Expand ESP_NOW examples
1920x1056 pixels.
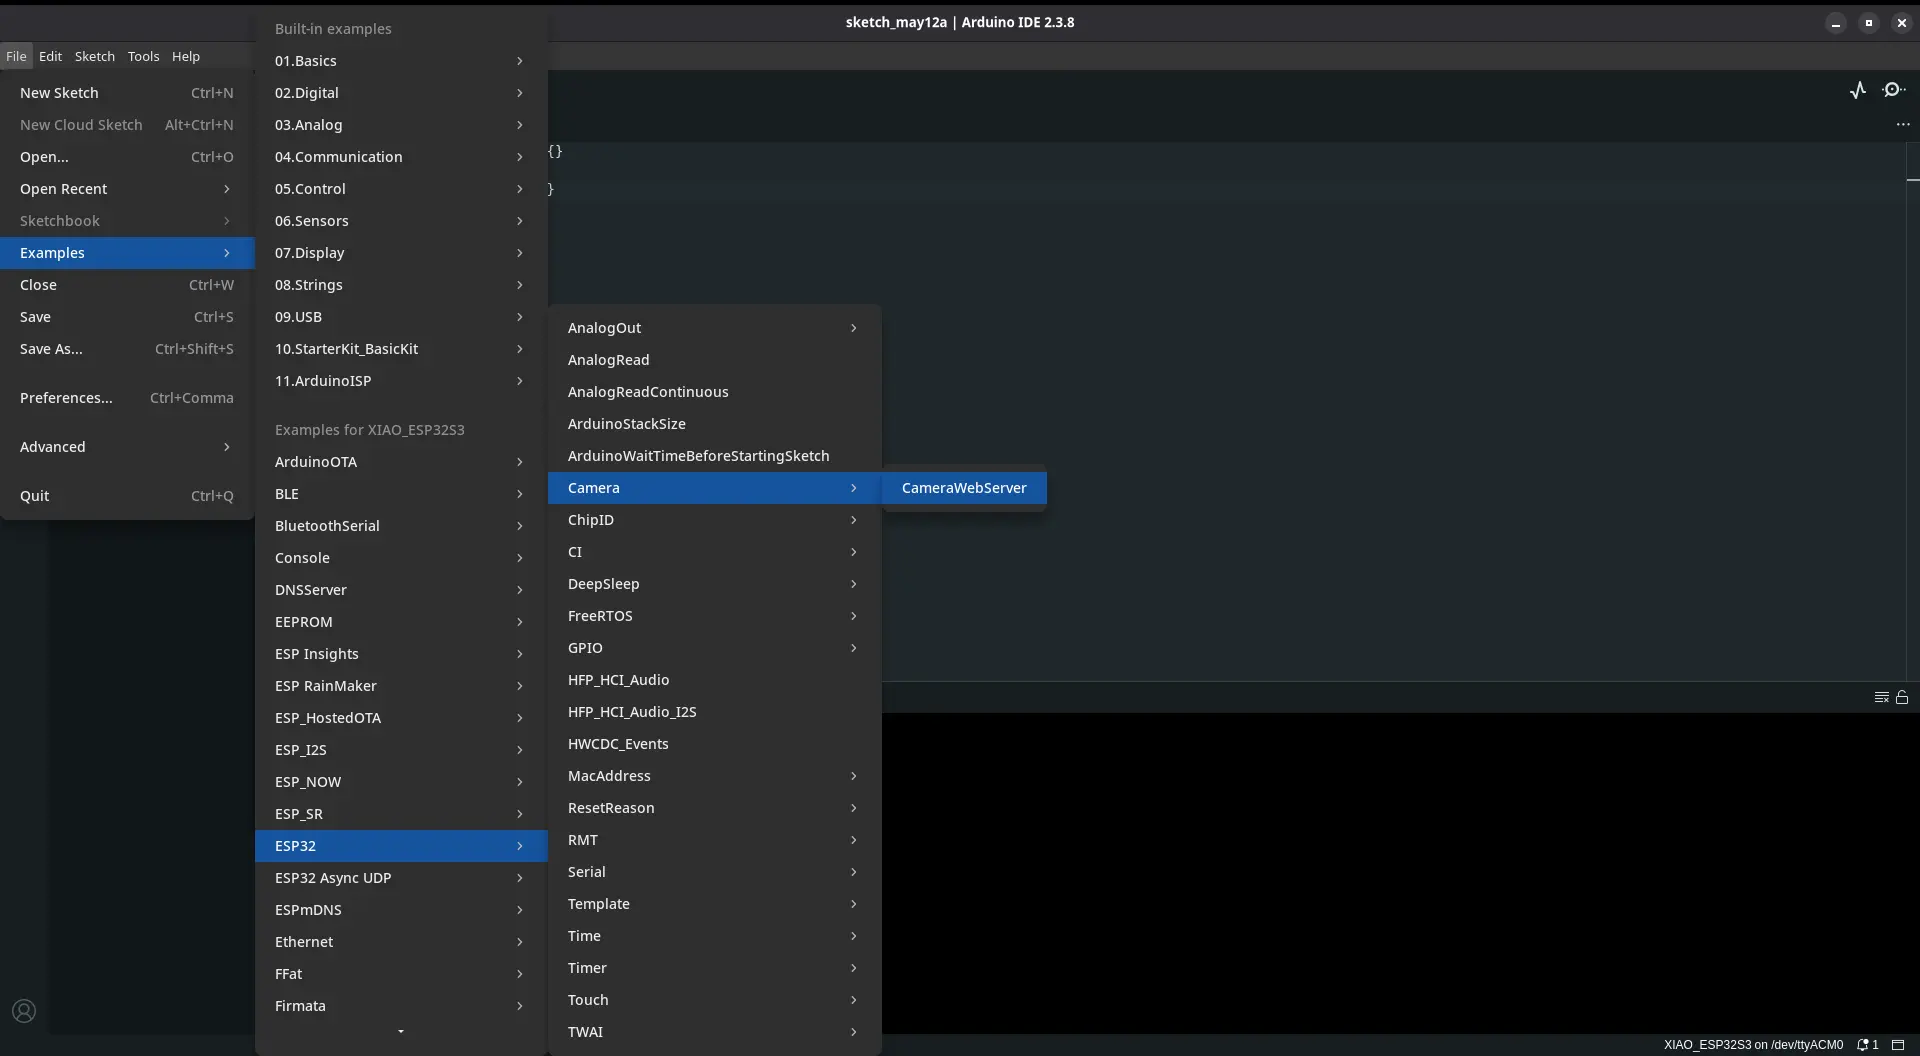click(x=401, y=782)
